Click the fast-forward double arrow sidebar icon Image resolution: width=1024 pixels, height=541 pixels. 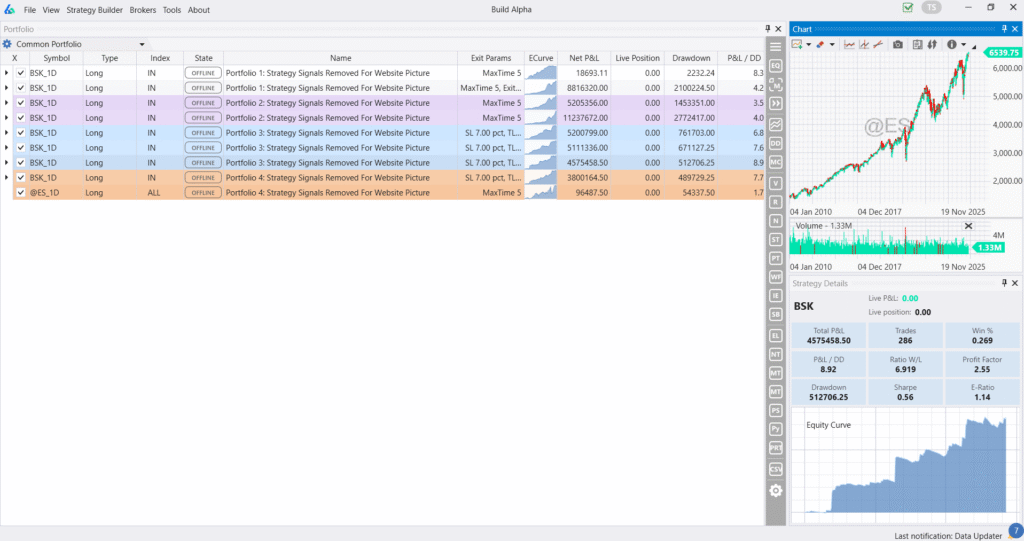pos(775,103)
